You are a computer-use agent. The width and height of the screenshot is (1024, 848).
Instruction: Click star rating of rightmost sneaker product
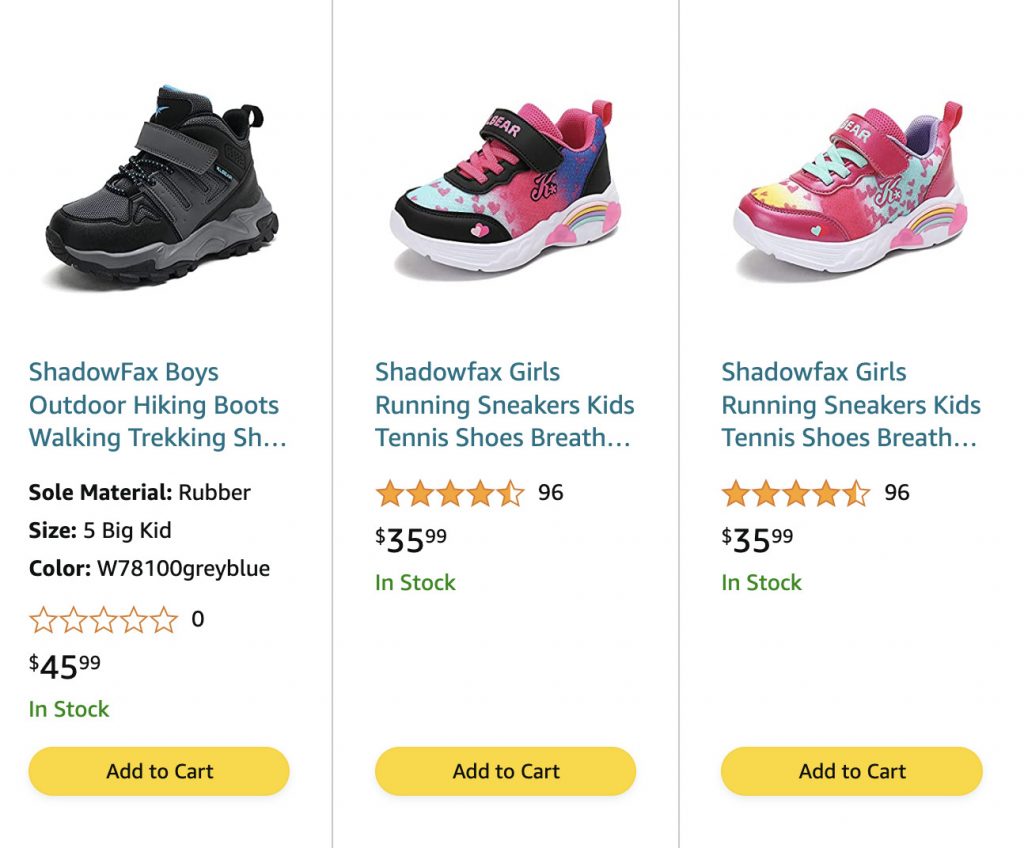click(795, 493)
